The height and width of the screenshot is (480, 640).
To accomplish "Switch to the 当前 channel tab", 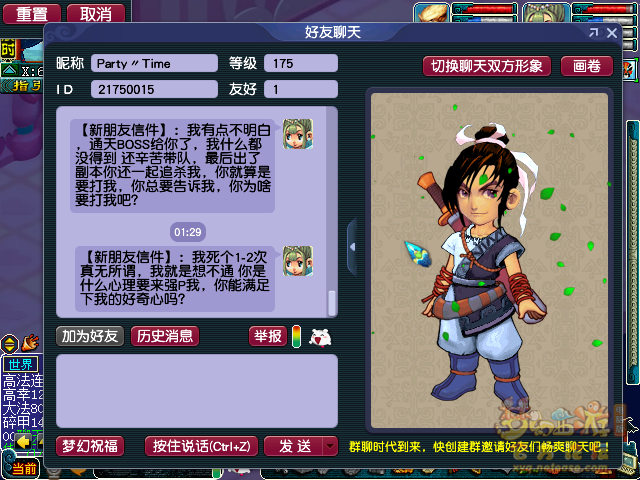I will (24, 469).
